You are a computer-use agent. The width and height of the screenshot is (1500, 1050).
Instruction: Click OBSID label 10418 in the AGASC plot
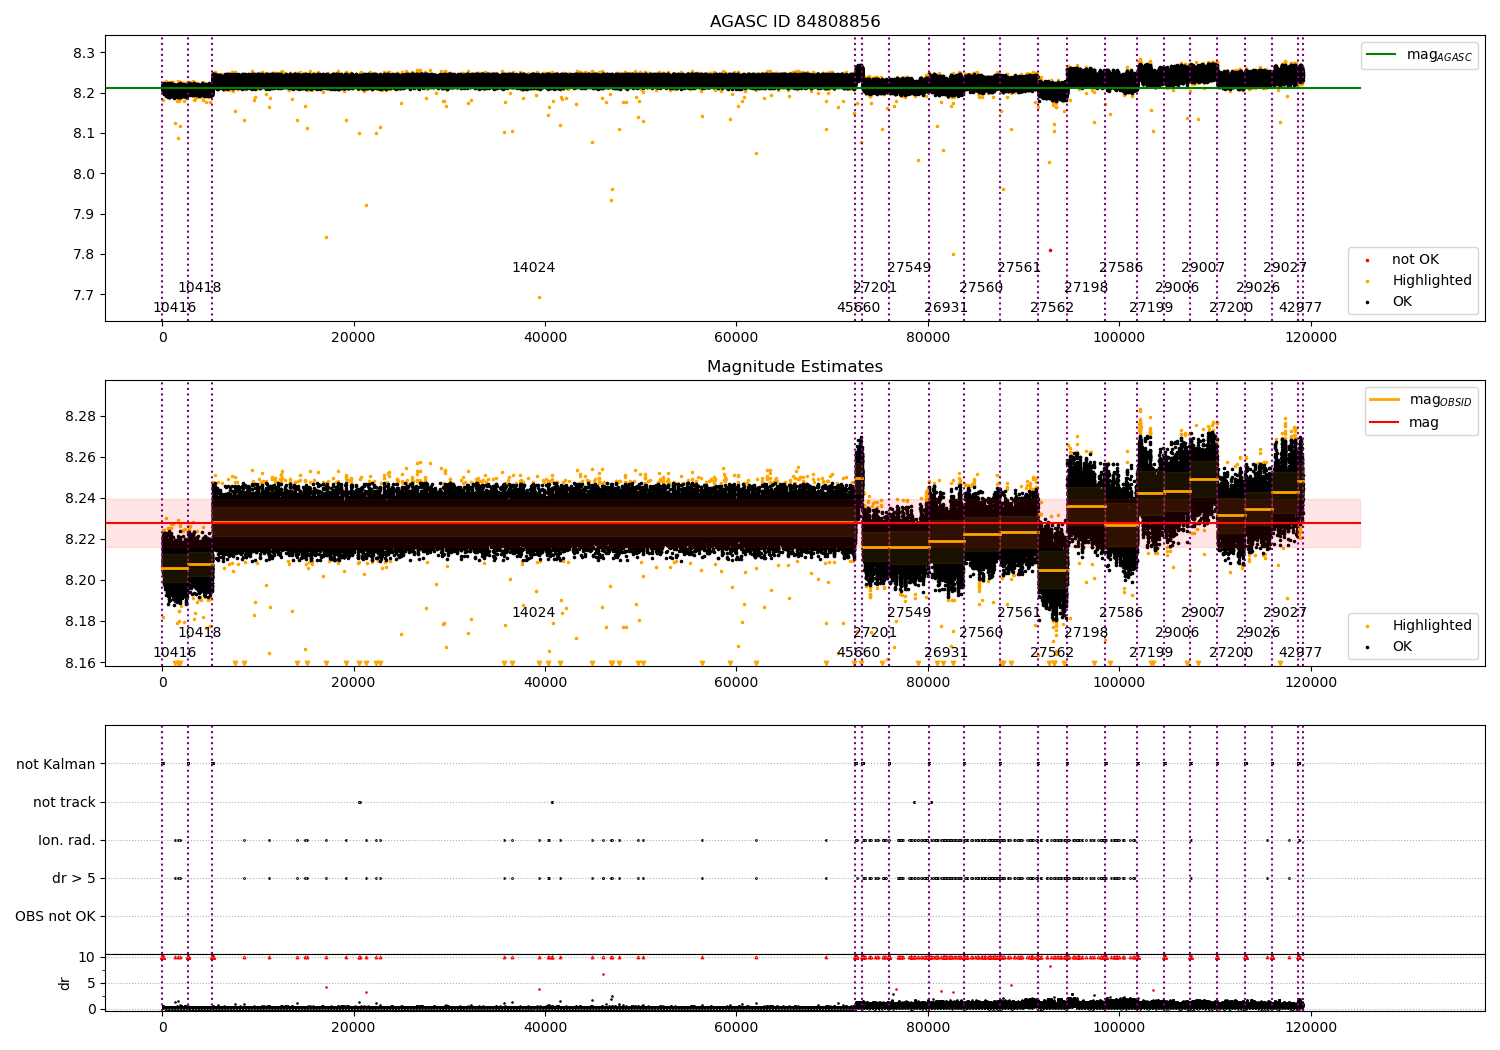coord(200,288)
